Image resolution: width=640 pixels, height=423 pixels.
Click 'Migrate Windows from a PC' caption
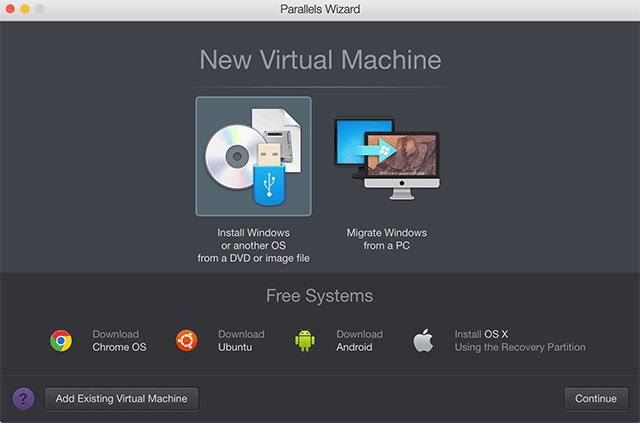point(387,239)
